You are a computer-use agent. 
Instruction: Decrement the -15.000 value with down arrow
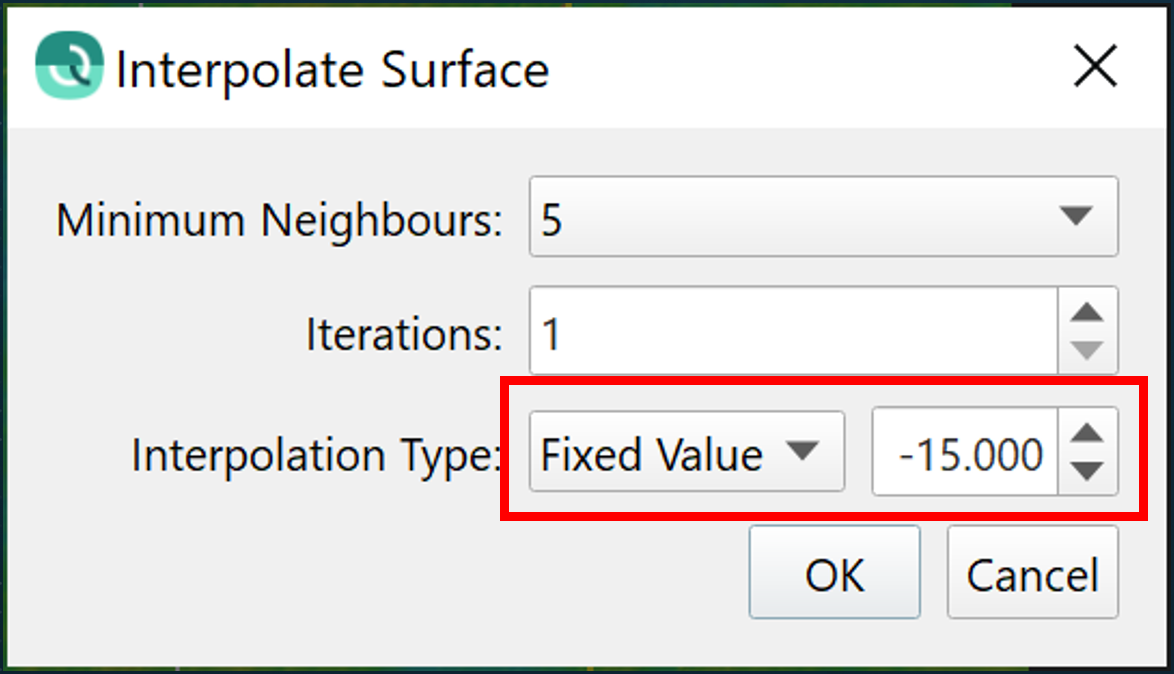coord(1087,471)
